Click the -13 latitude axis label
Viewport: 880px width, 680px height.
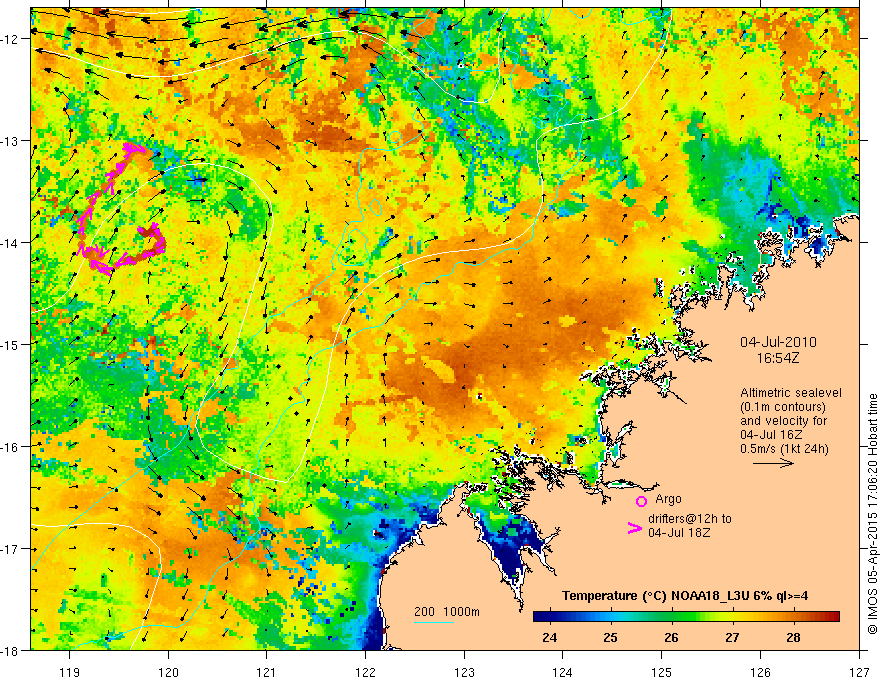tap(11, 140)
